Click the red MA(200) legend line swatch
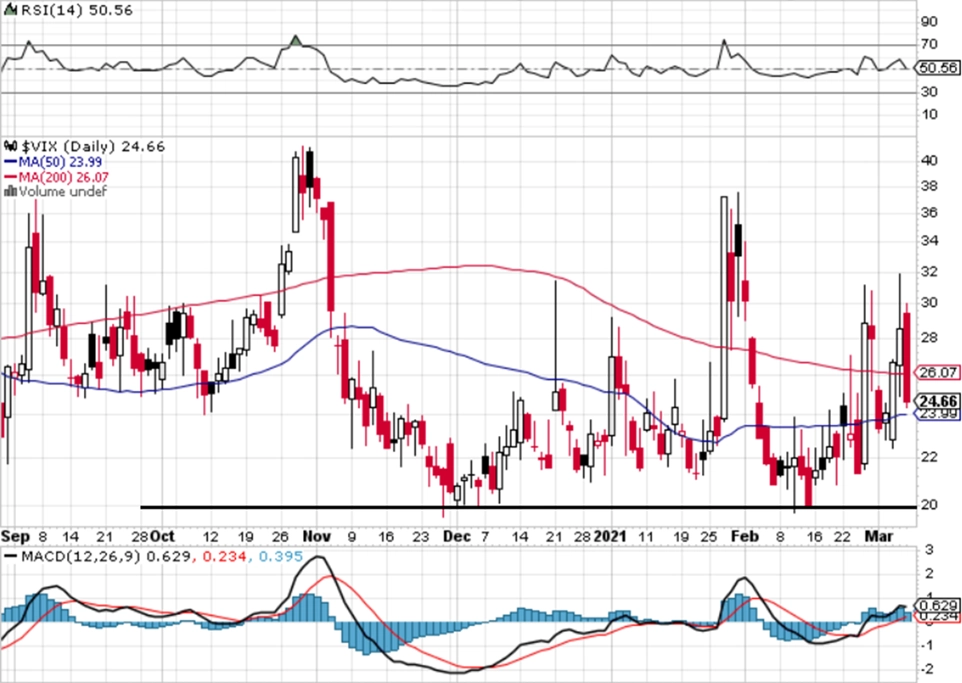 11,177
